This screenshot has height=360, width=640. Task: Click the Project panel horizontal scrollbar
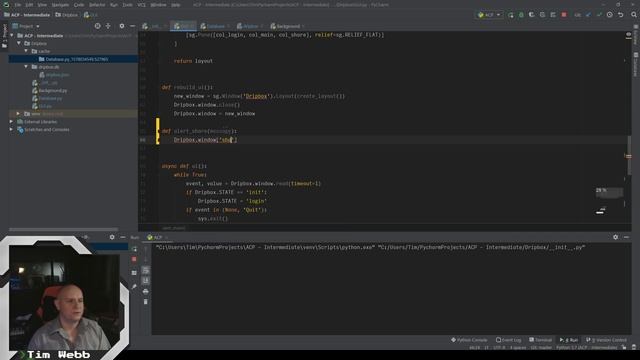(63, 229)
